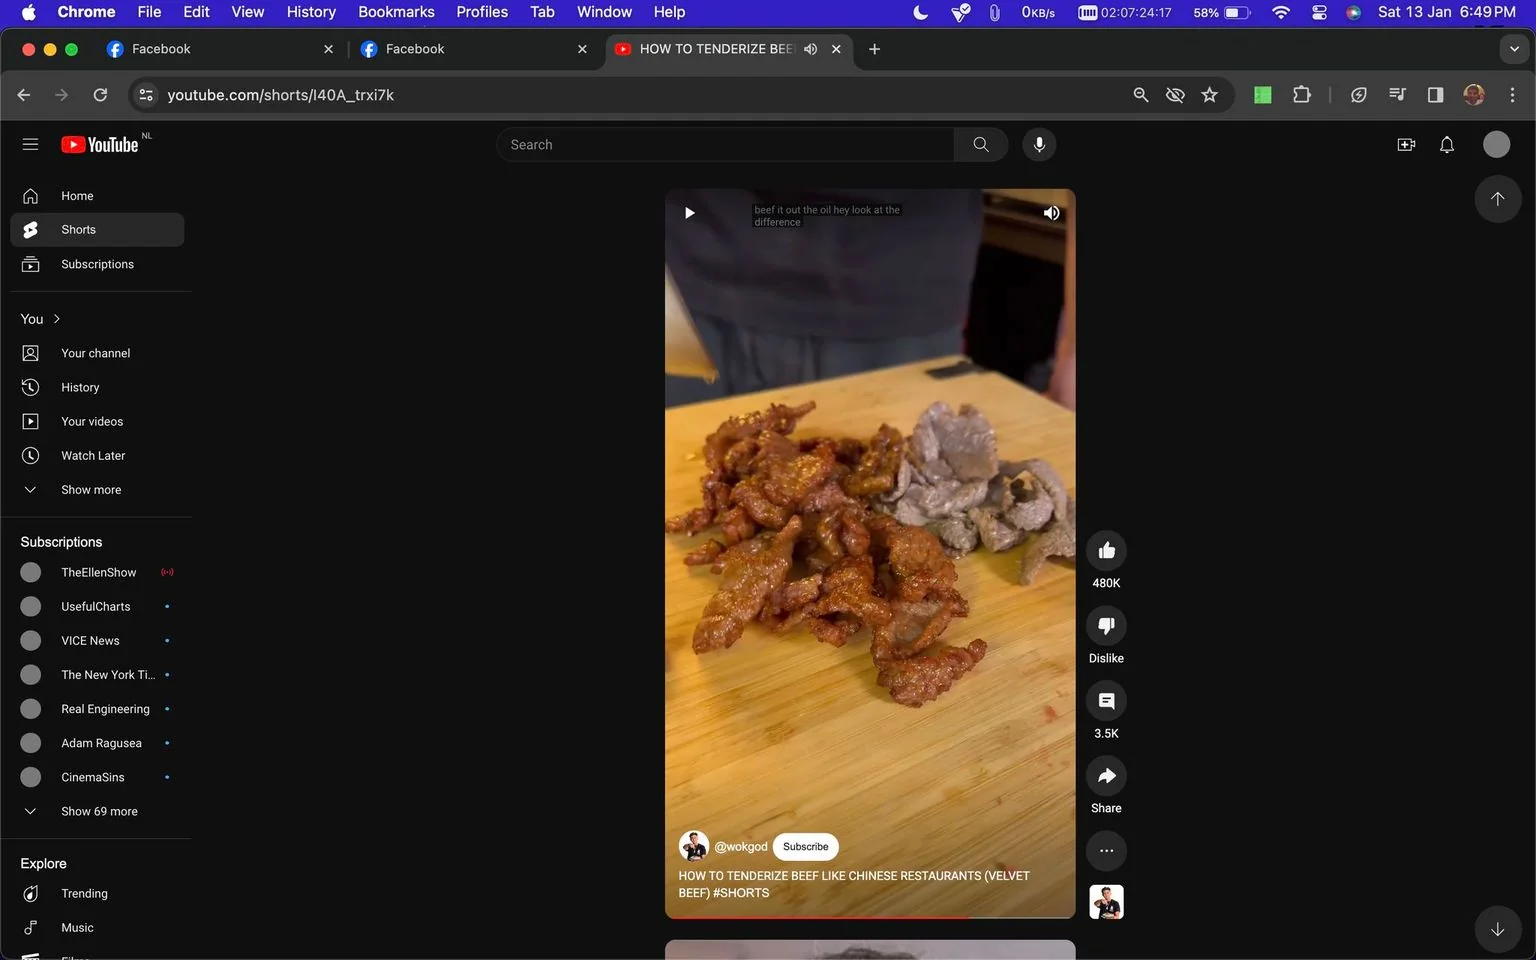Open CinemaSins subscription
Image resolution: width=1536 pixels, height=960 pixels.
97,777
